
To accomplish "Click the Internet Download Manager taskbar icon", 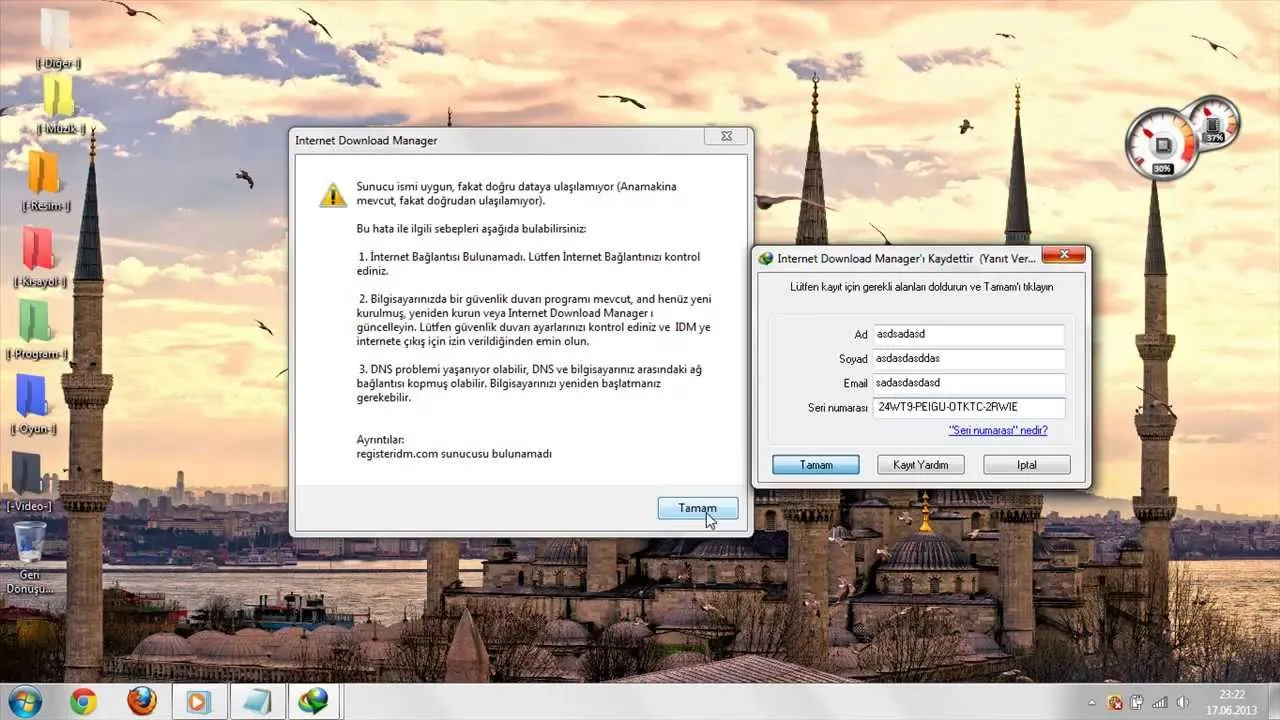I will (313, 702).
